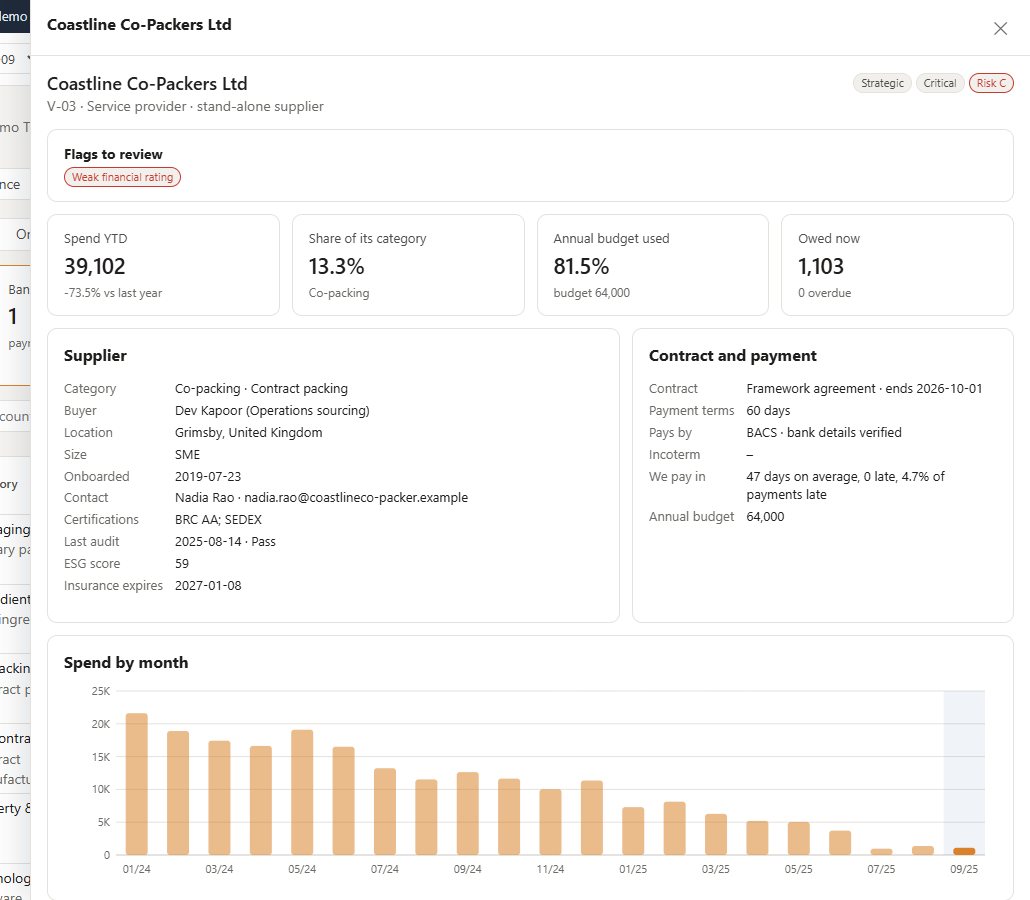The width and height of the screenshot is (1030, 900).
Task: Click the 01/24 bar in Spend by month
Action: (x=137, y=784)
